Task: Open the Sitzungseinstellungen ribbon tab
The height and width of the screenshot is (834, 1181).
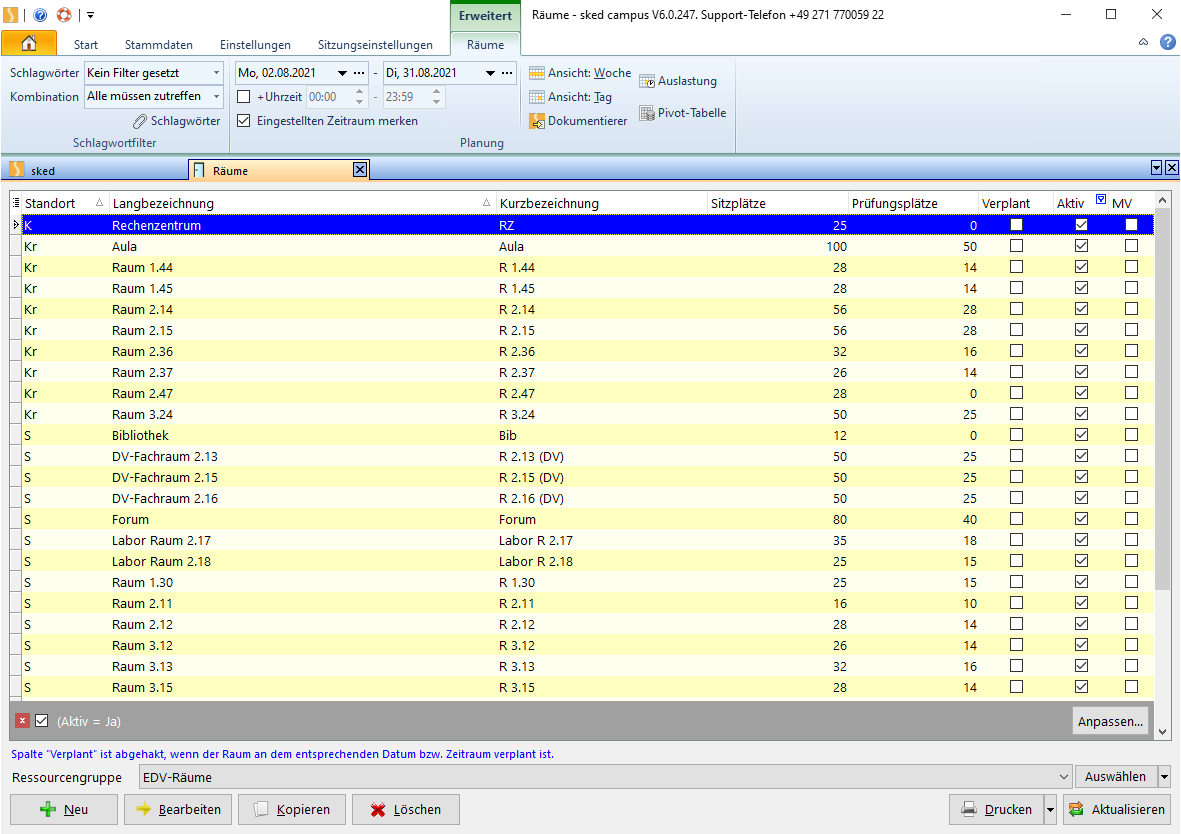Action: tap(375, 45)
